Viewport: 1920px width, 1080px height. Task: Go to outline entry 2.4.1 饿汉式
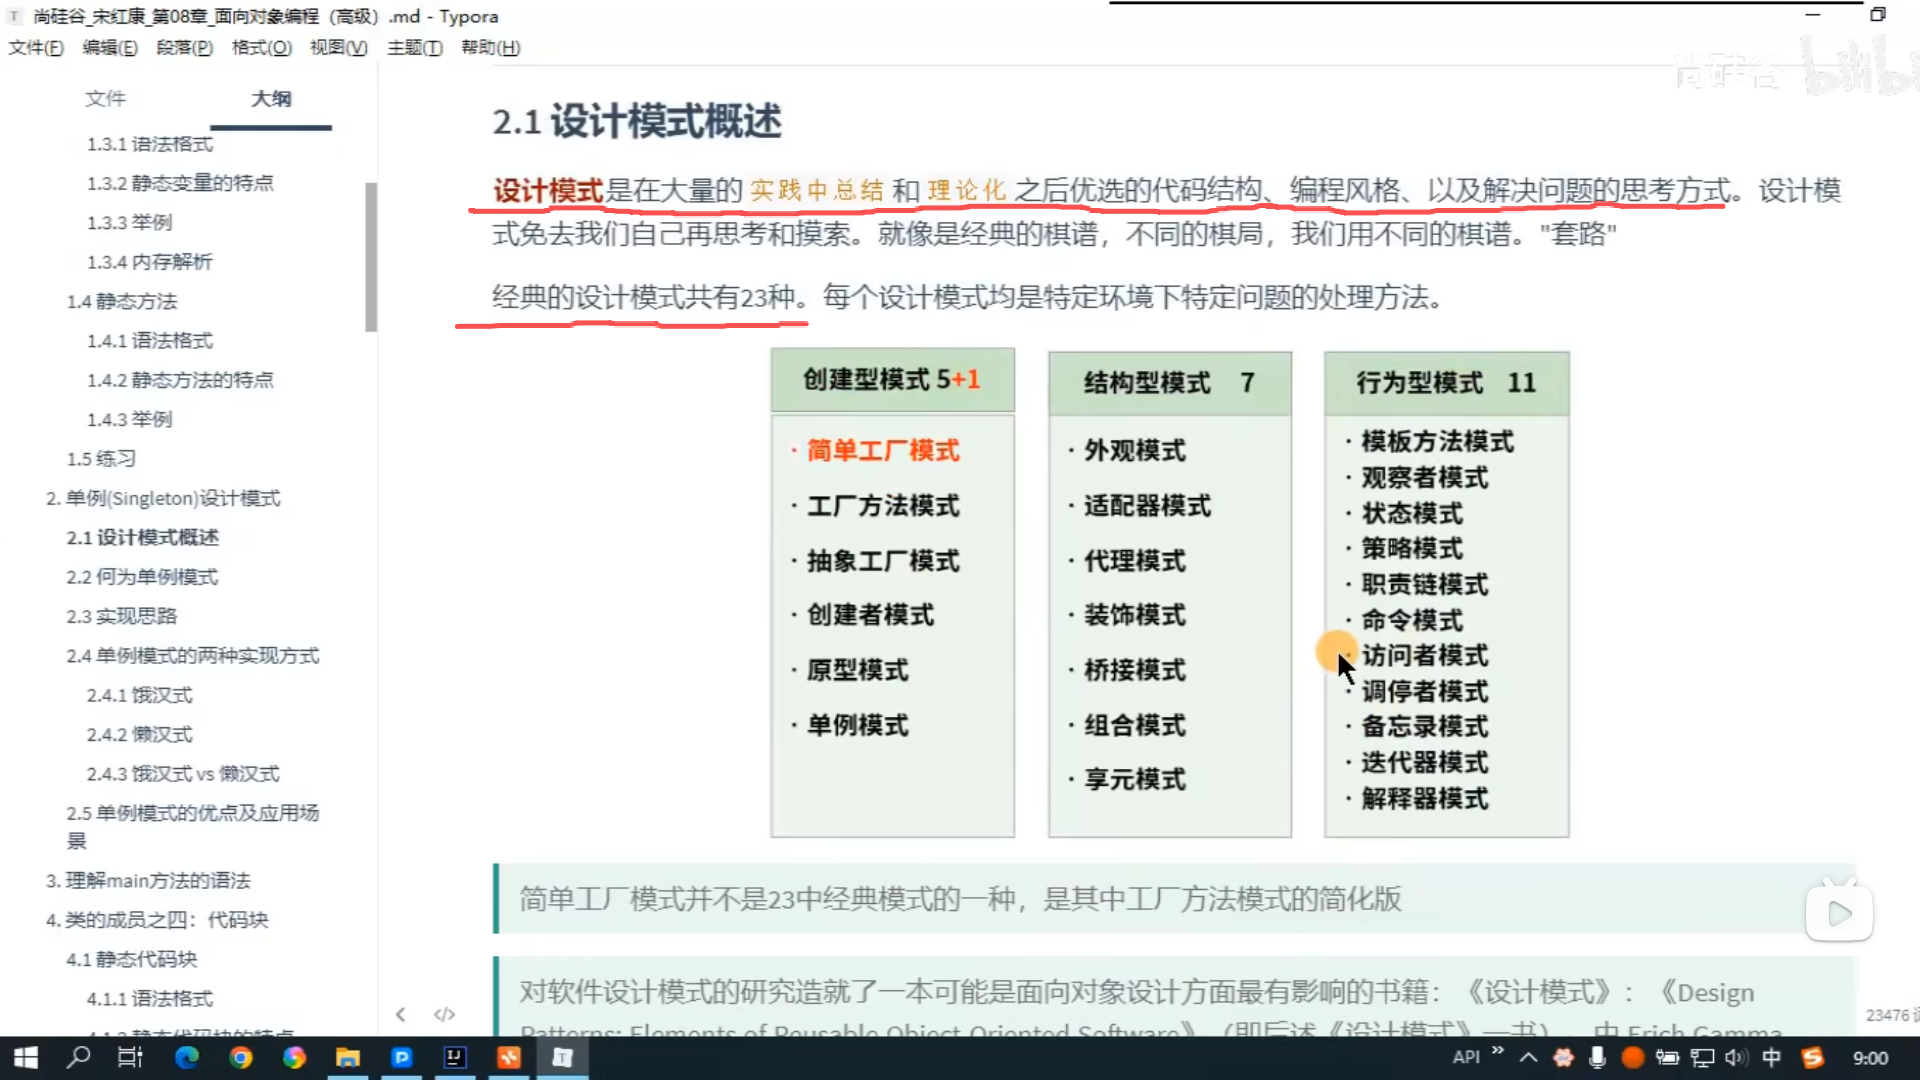tap(139, 695)
